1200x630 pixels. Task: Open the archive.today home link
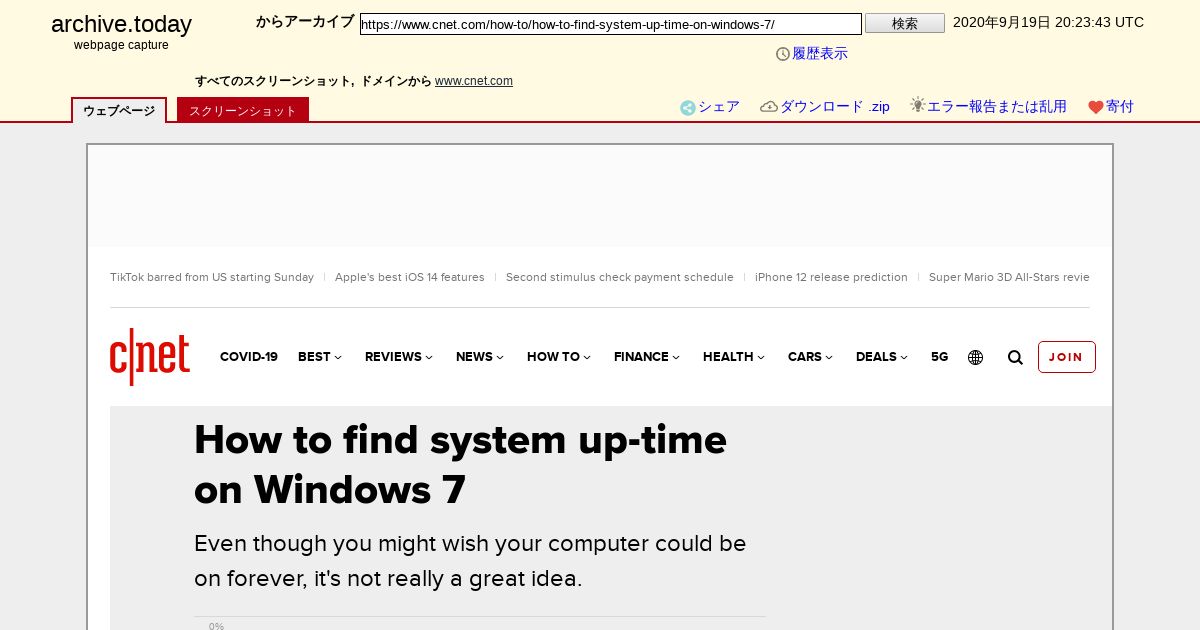pyautogui.click(x=121, y=24)
